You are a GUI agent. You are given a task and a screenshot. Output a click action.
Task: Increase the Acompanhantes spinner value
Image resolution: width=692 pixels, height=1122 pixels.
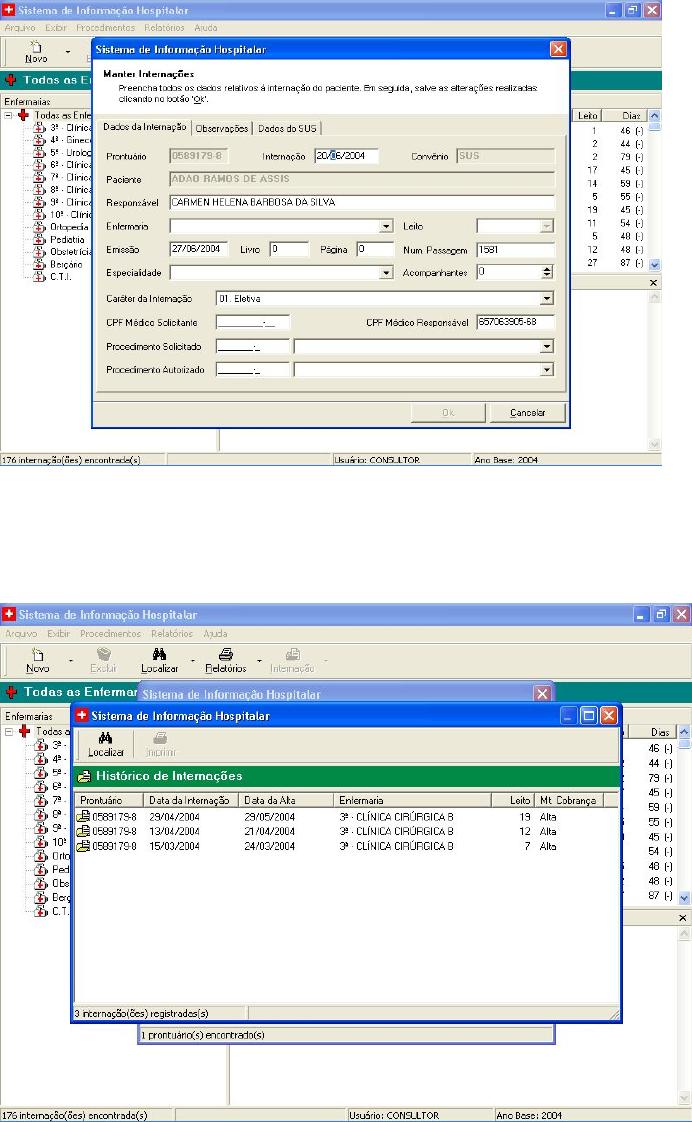[547, 269]
